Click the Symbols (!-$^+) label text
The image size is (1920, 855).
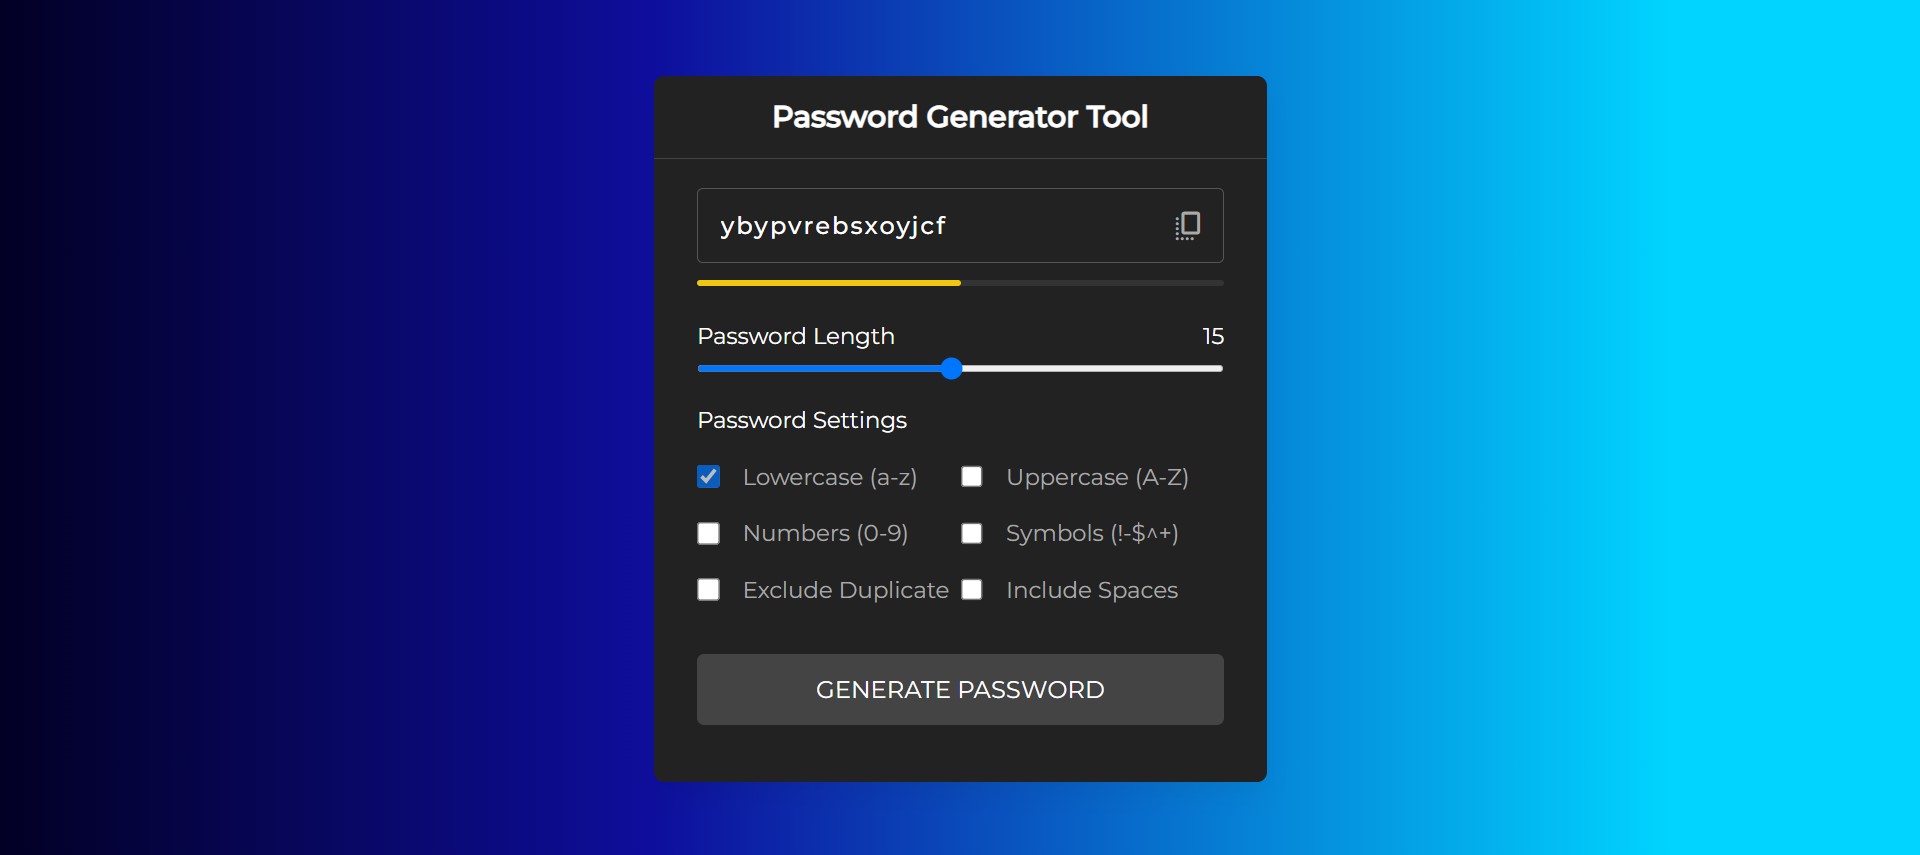(x=1092, y=534)
